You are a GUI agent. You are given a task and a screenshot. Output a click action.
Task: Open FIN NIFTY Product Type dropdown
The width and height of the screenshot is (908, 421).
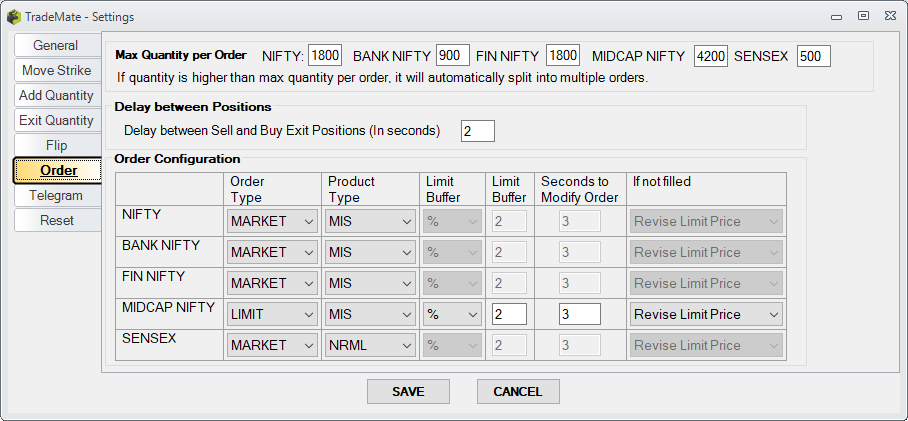[x=370, y=283]
